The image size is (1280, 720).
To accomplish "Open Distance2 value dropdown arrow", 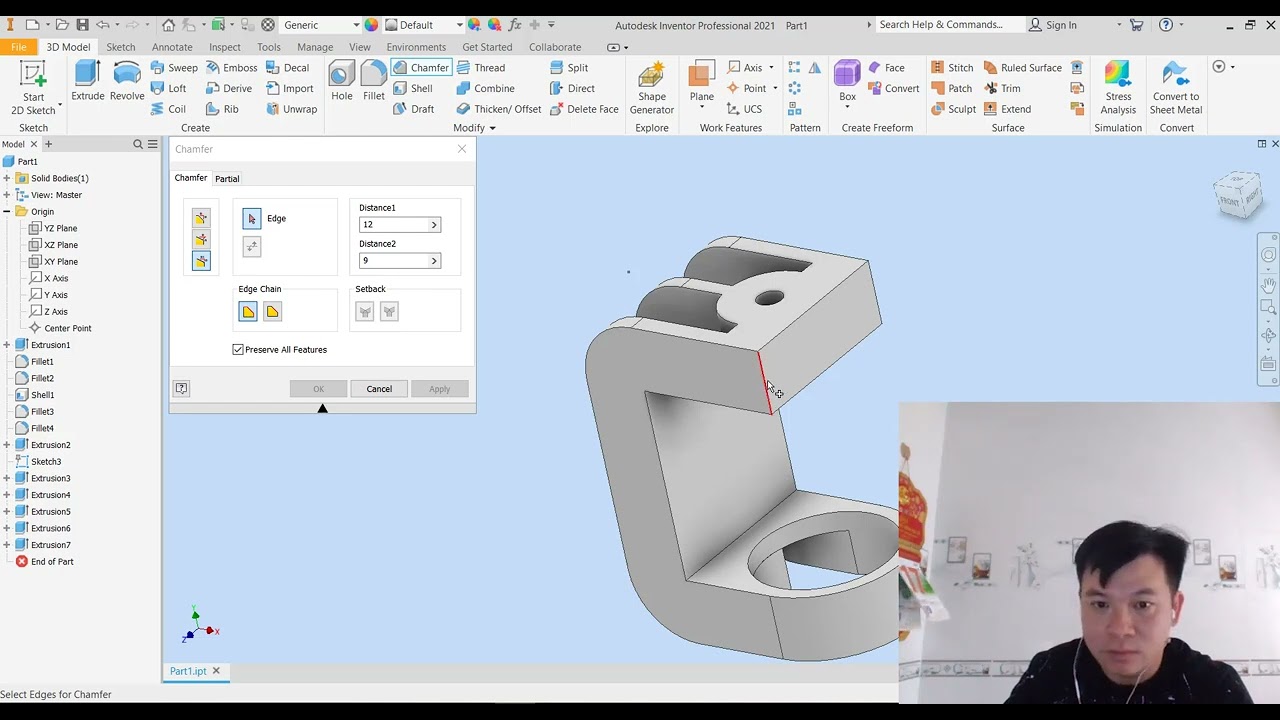I will pyautogui.click(x=434, y=261).
